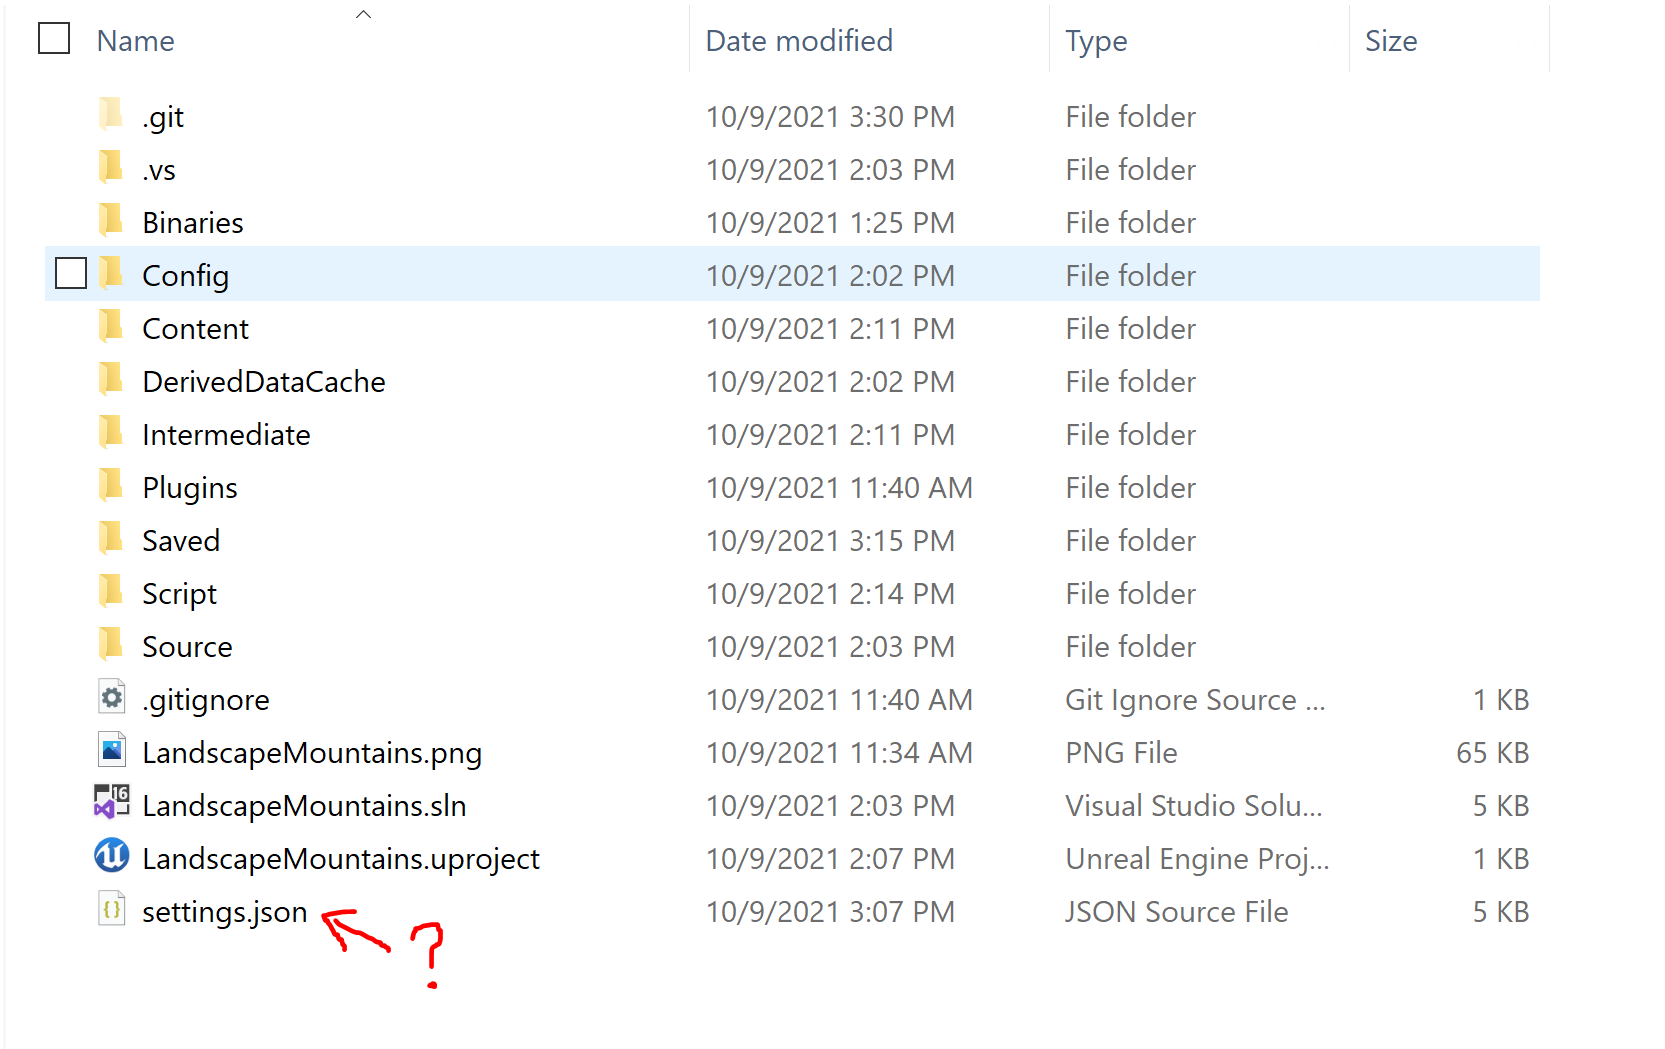
Task: Click the ascending sort arrow above Name
Action: [x=363, y=13]
